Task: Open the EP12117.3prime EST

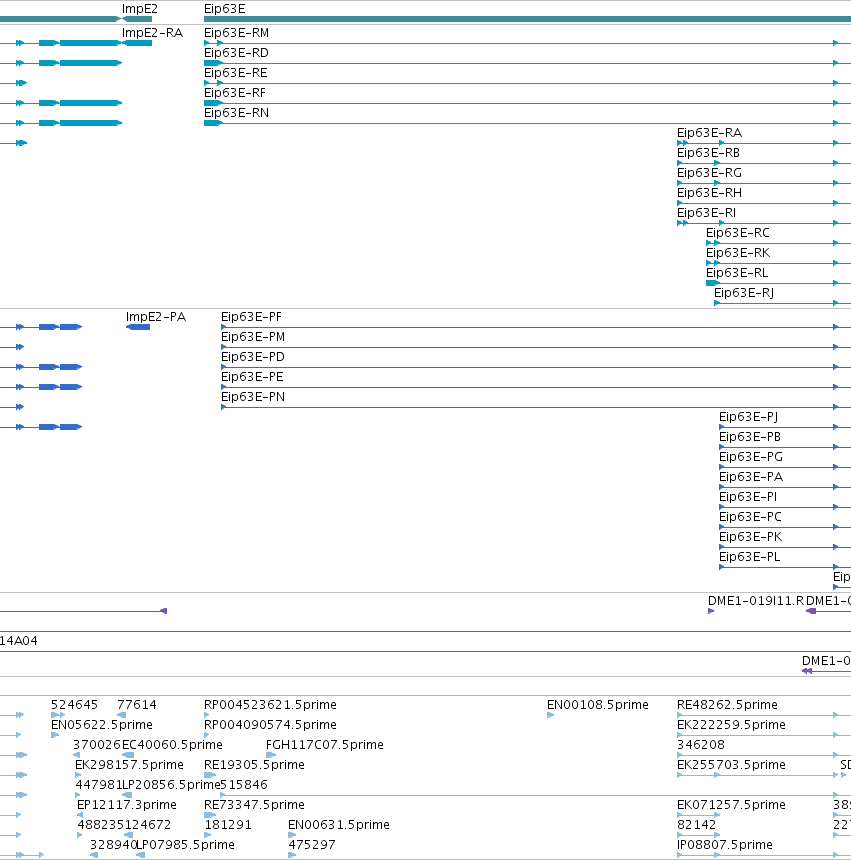Action: [127, 805]
